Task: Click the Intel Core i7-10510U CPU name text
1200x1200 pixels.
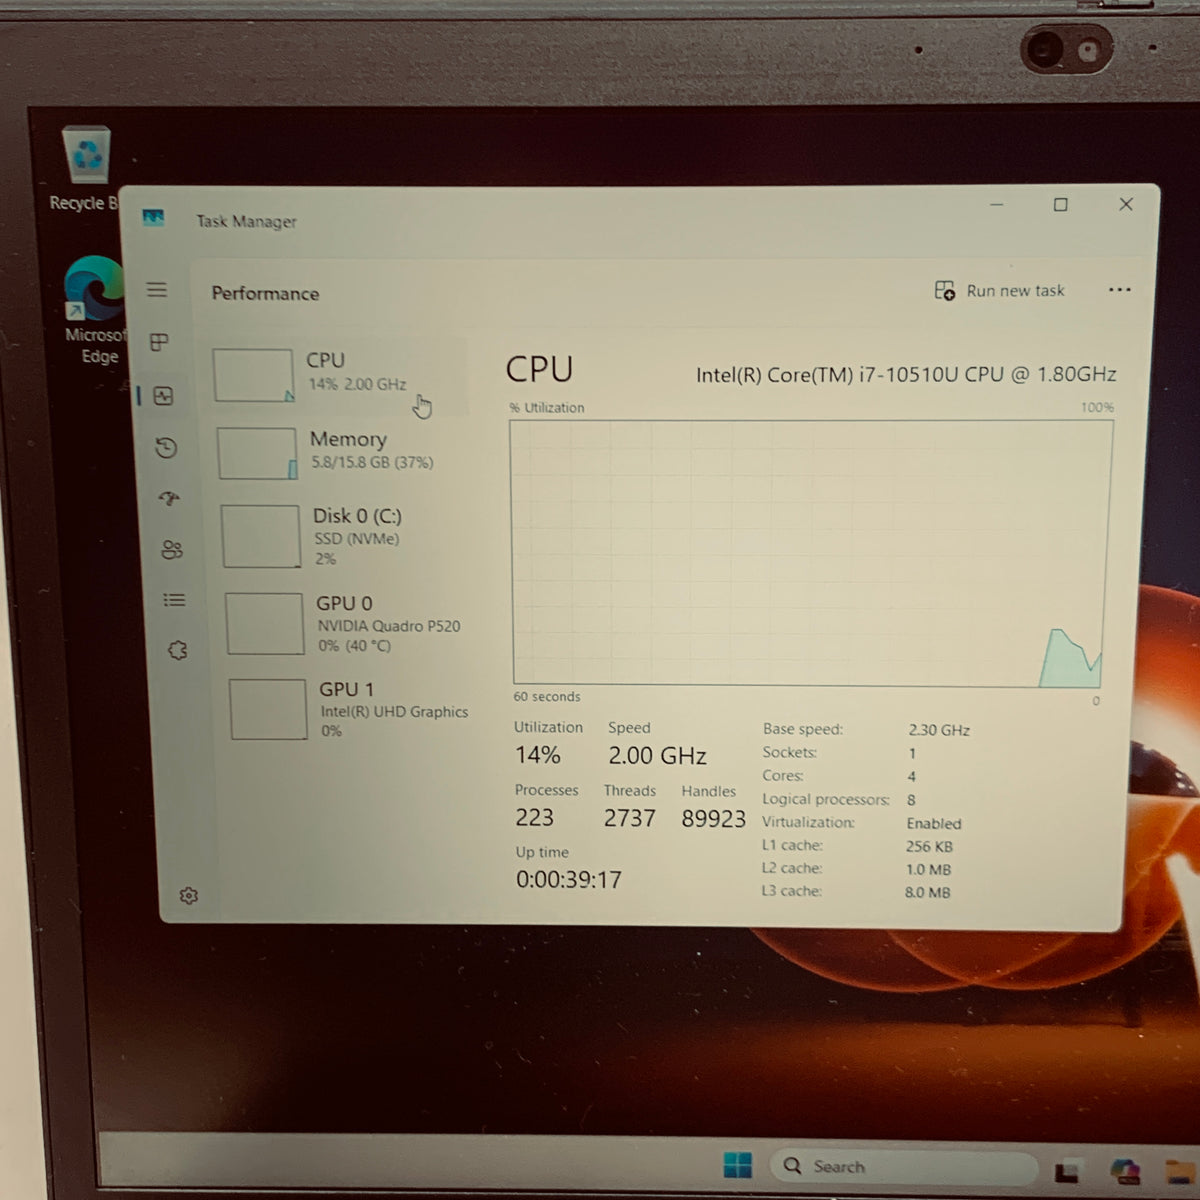Action: click(x=906, y=375)
